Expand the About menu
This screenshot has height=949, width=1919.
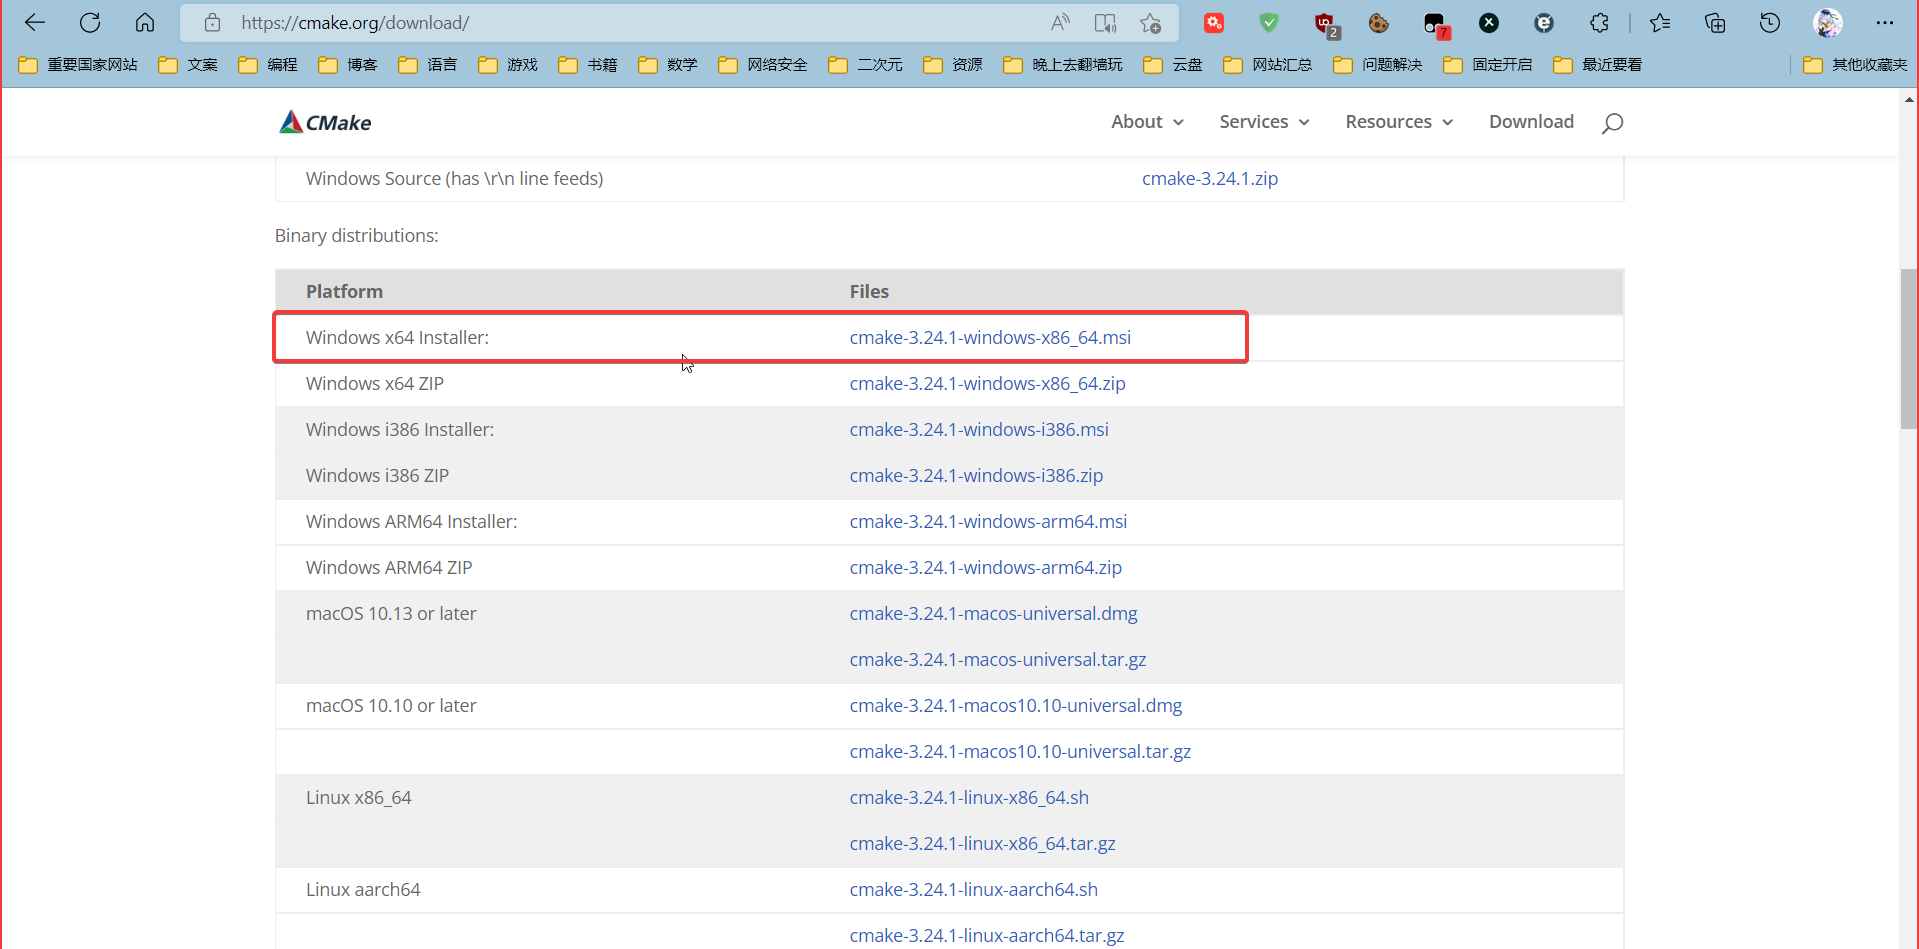coord(1147,122)
